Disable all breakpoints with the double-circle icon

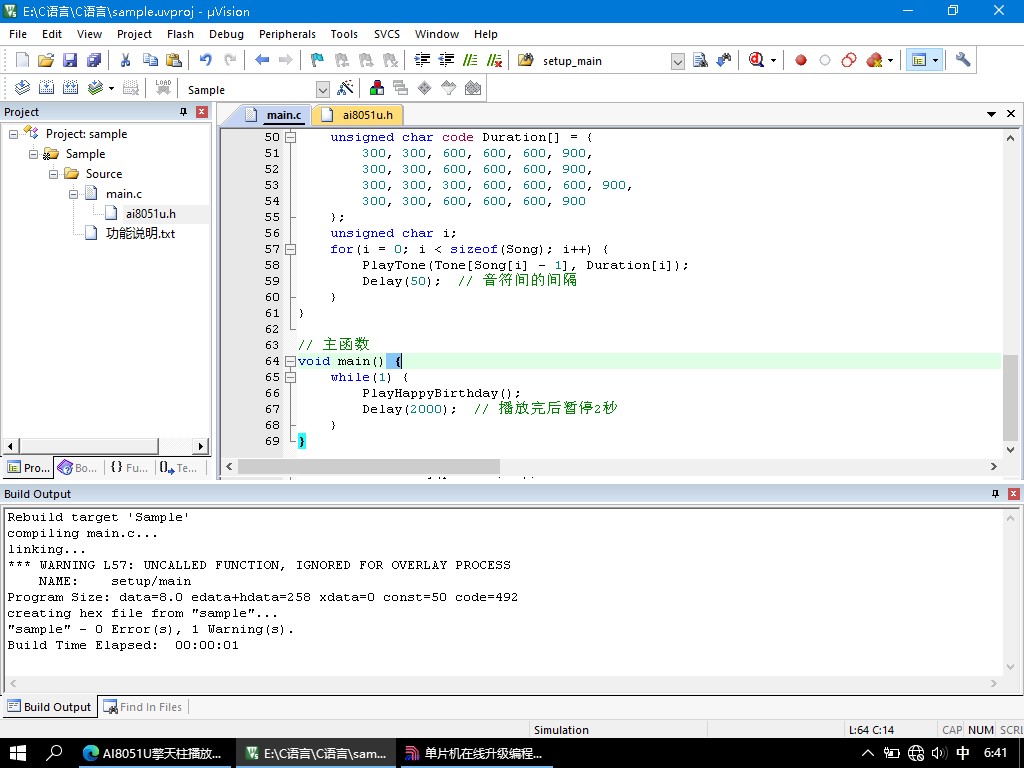pyautogui.click(x=849, y=60)
